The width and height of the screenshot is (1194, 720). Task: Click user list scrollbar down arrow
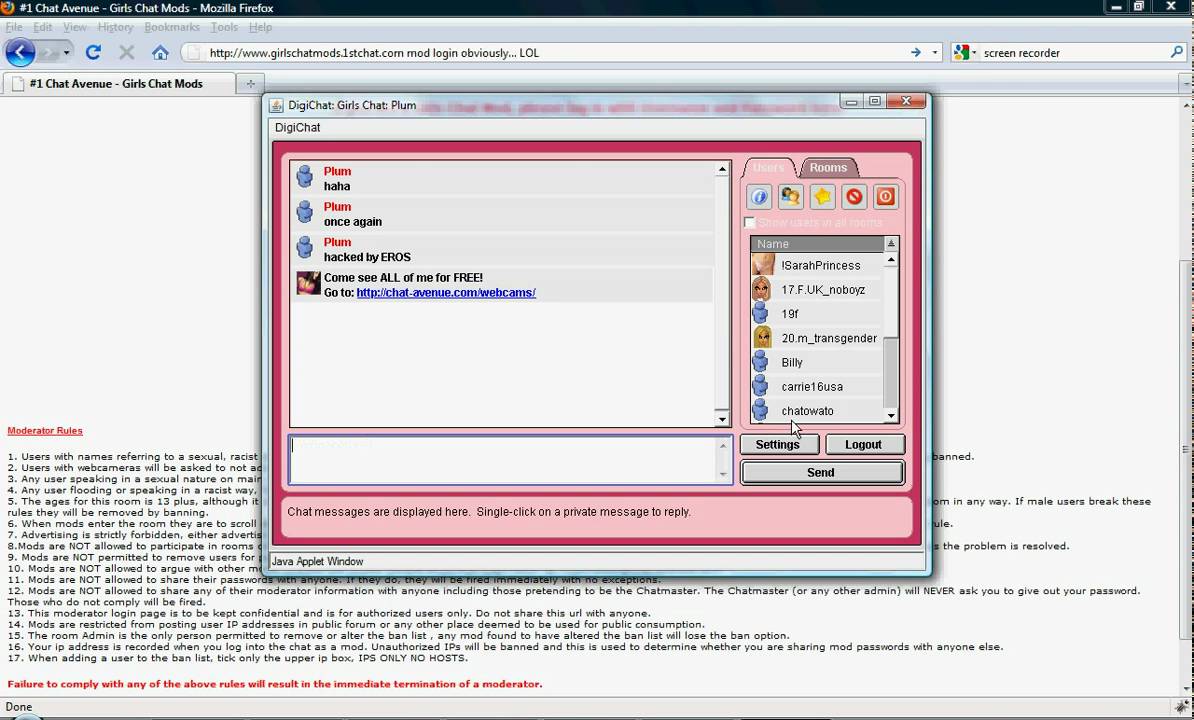[x=891, y=416]
